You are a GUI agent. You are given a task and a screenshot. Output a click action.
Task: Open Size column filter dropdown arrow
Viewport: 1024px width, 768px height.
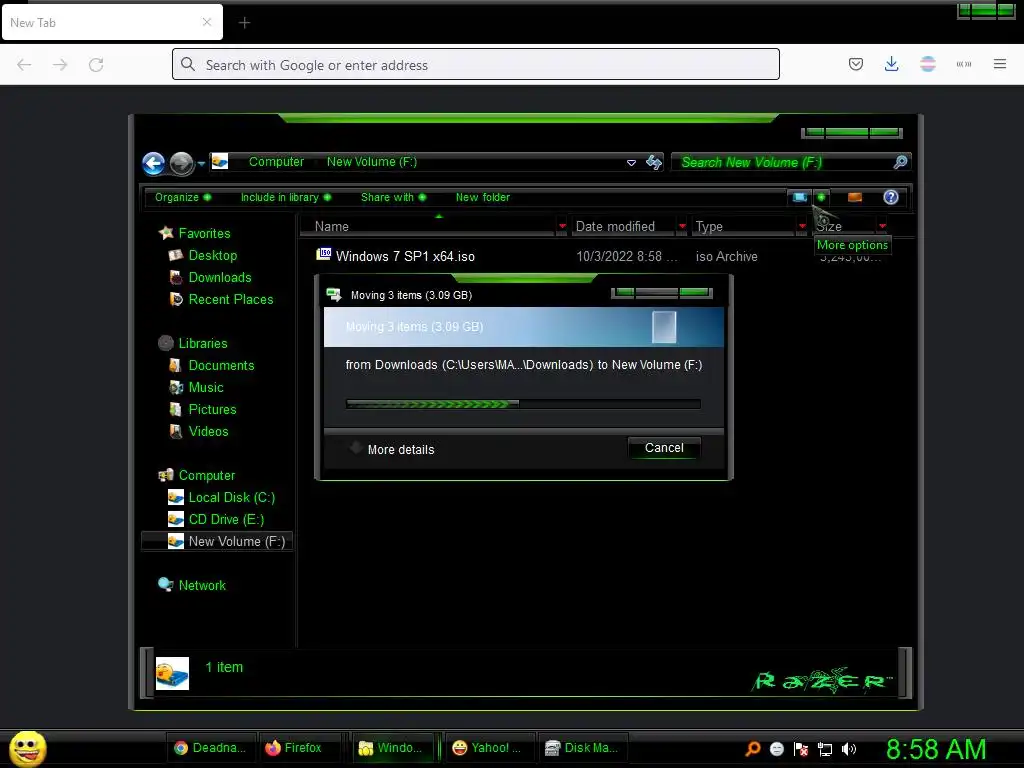point(883,227)
